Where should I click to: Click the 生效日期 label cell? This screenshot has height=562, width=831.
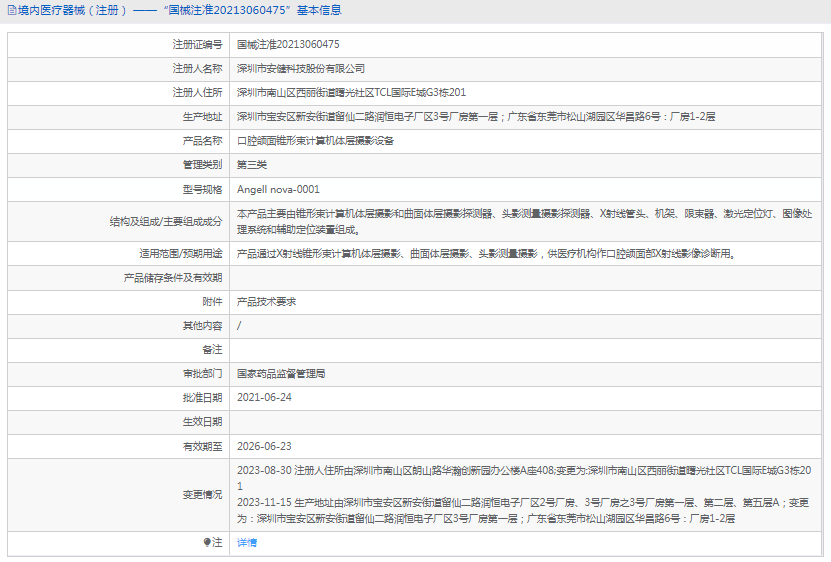(118, 422)
